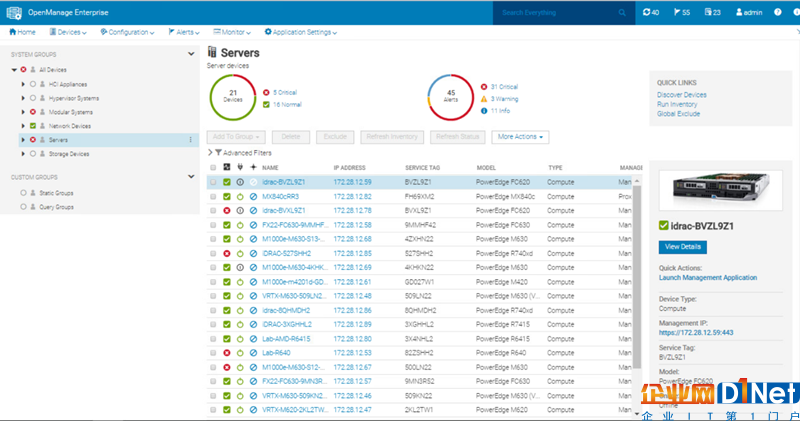Open the management IP https://172.28.12.59:443 link
Image resolution: width=800 pixels, height=421 pixels.
pos(696,333)
